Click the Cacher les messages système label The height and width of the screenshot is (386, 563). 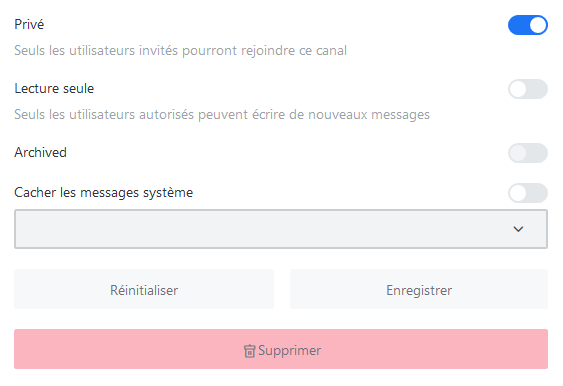104,192
